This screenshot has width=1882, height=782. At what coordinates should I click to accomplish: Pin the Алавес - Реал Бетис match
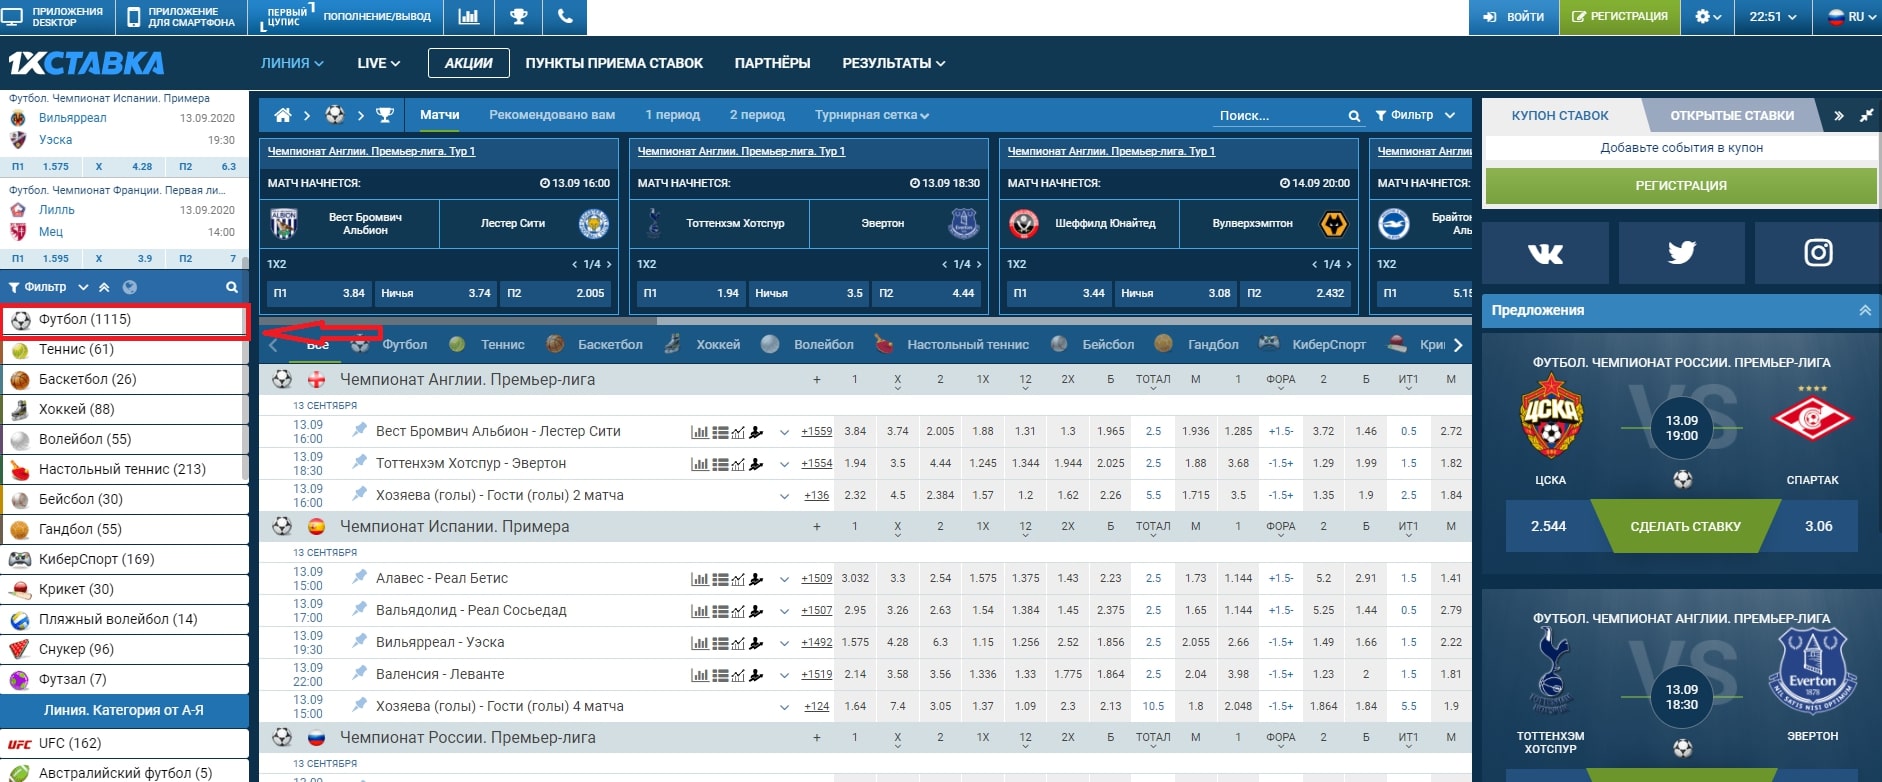(x=360, y=577)
